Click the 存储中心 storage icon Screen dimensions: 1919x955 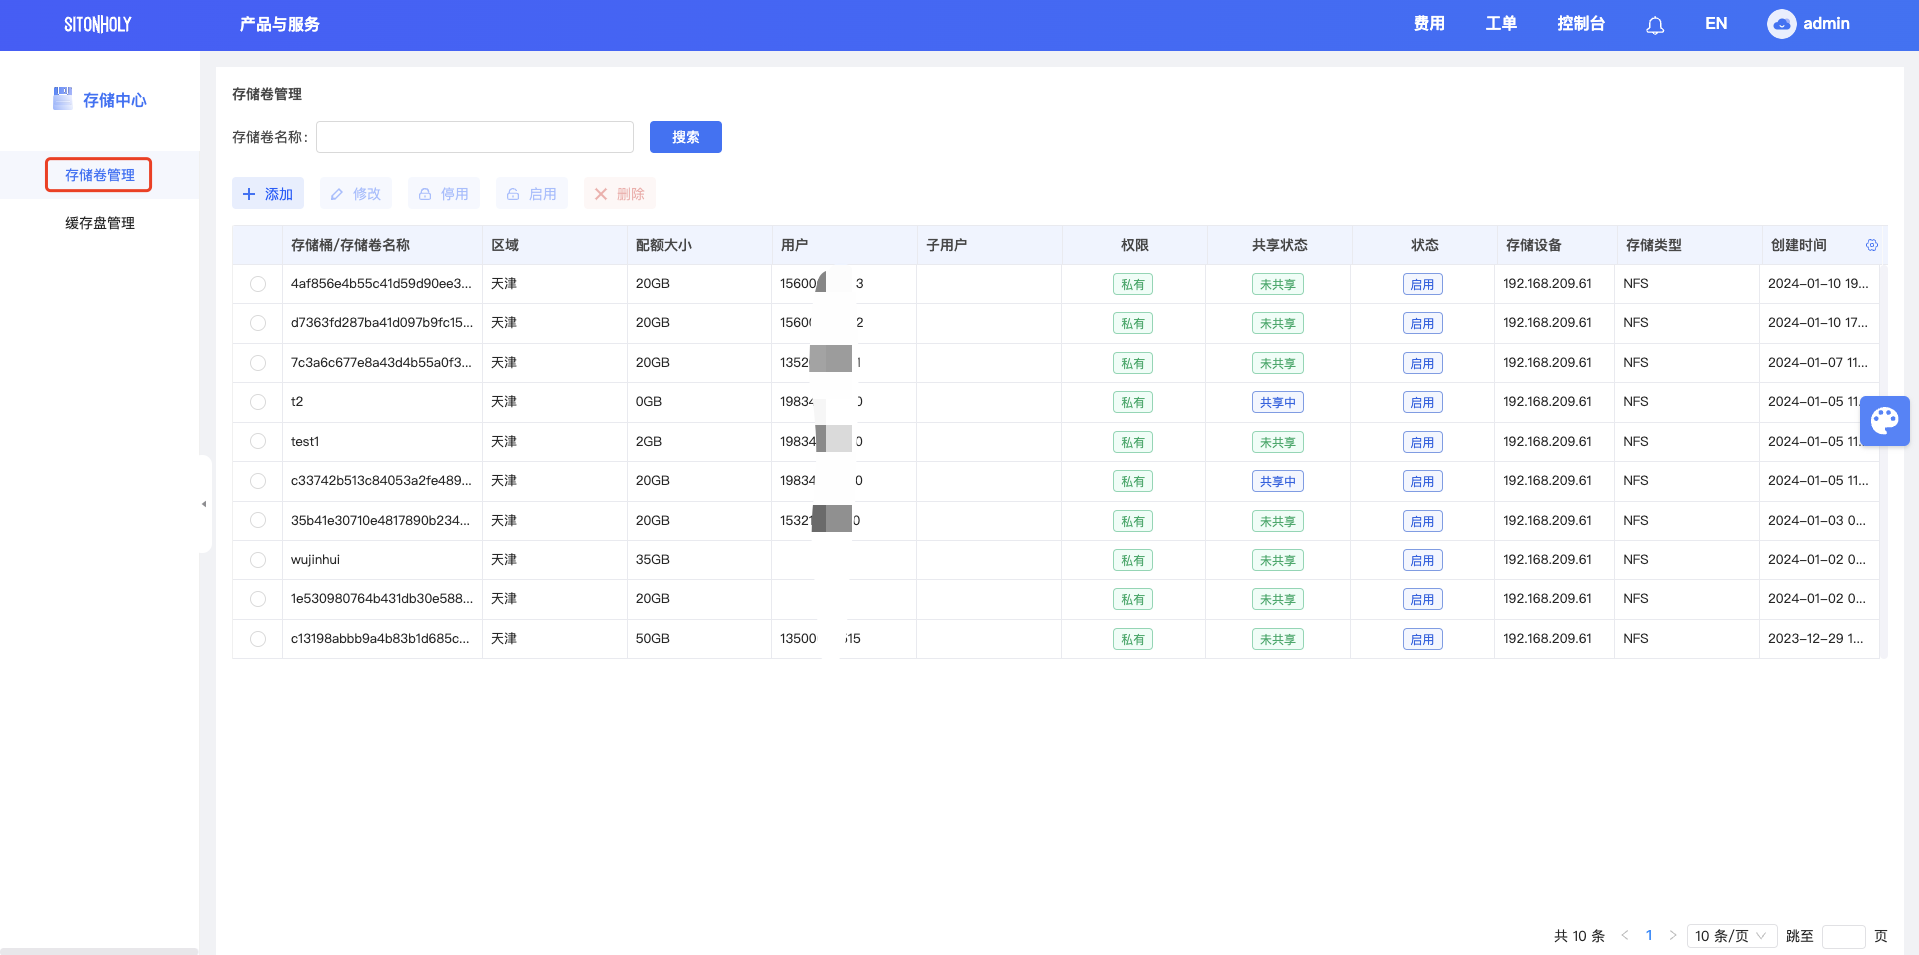tap(63, 98)
